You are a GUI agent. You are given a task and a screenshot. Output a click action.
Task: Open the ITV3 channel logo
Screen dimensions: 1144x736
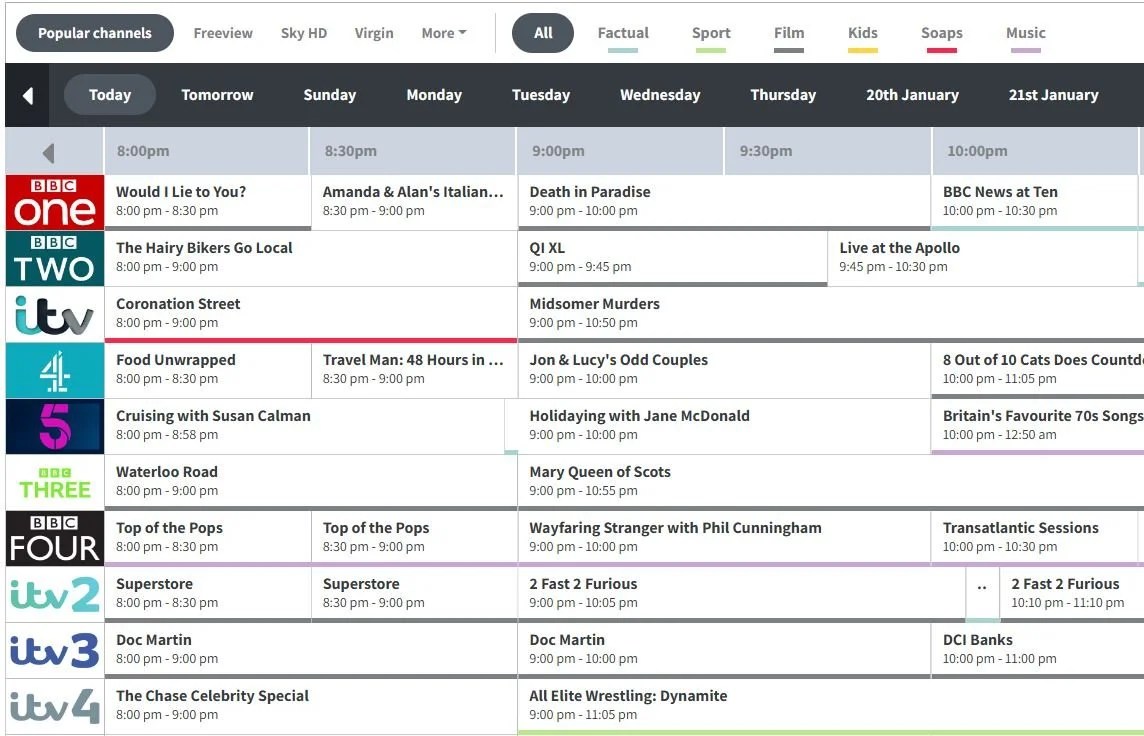[x=55, y=651]
